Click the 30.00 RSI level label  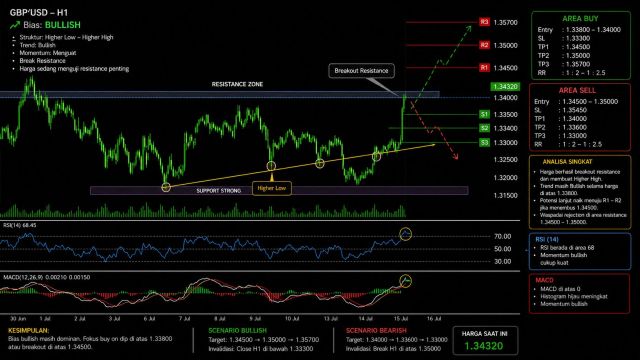(x=502, y=261)
